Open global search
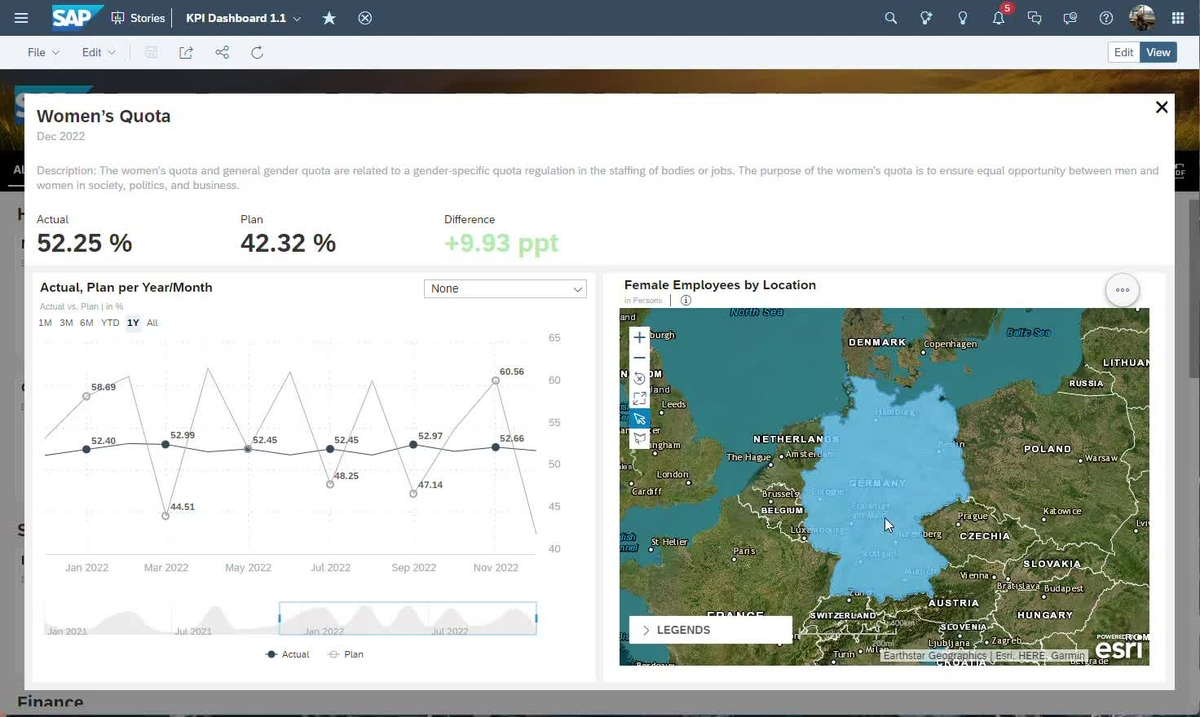This screenshot has width=1200, height=717. [890, 17]
